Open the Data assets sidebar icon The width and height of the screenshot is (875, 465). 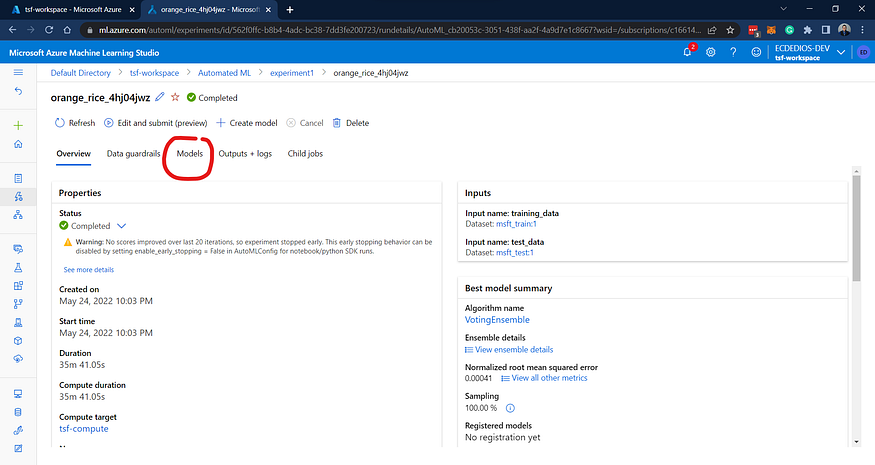[x=18, y=249]
